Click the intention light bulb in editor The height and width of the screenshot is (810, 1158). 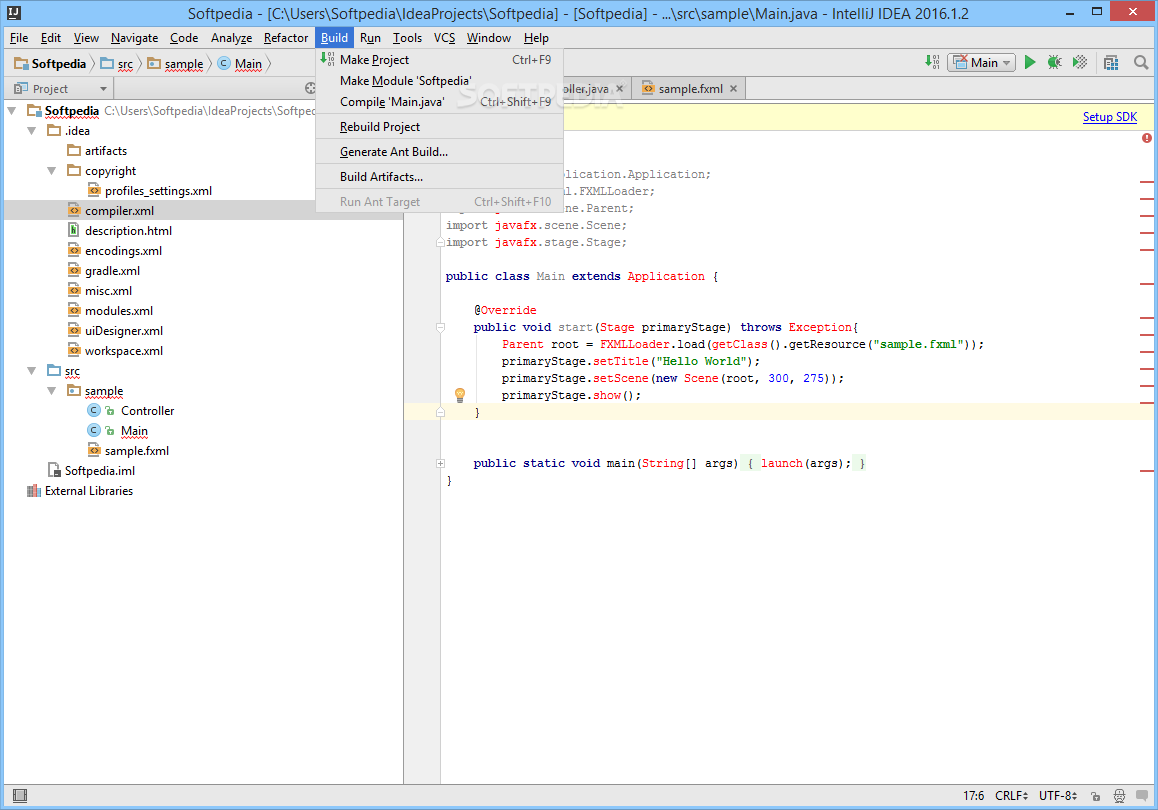(460, 395)
